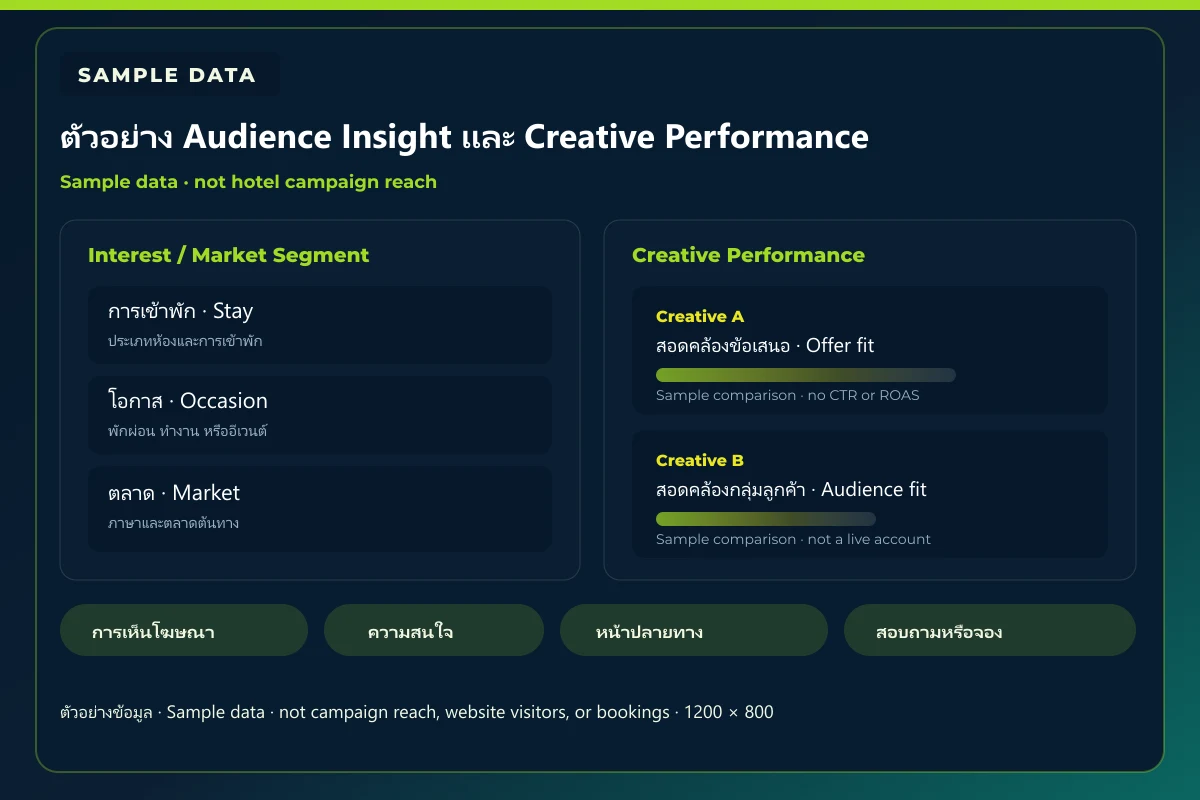
Task: Click 'Sample comparison · not a live account'
Action: pyautogui.click(x=793, y=539)
